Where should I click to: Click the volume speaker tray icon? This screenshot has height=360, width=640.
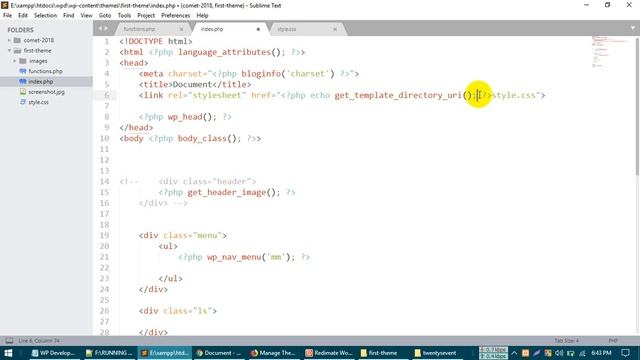point(559,353)
